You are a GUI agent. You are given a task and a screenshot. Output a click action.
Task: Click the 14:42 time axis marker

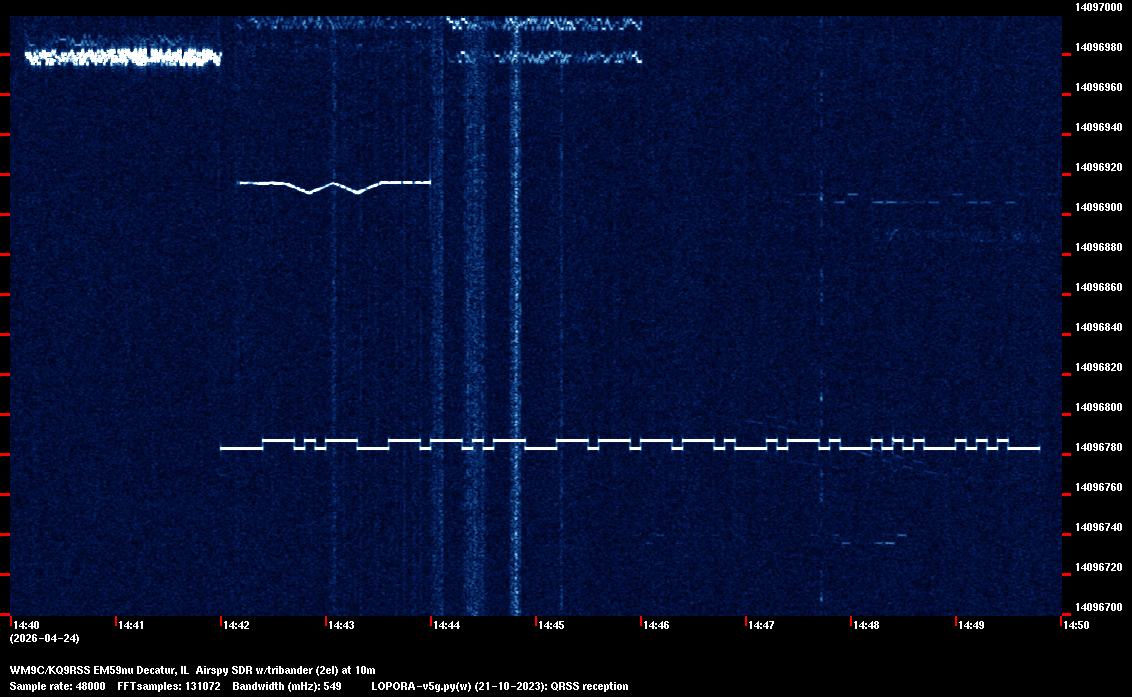tap(236, 625)
